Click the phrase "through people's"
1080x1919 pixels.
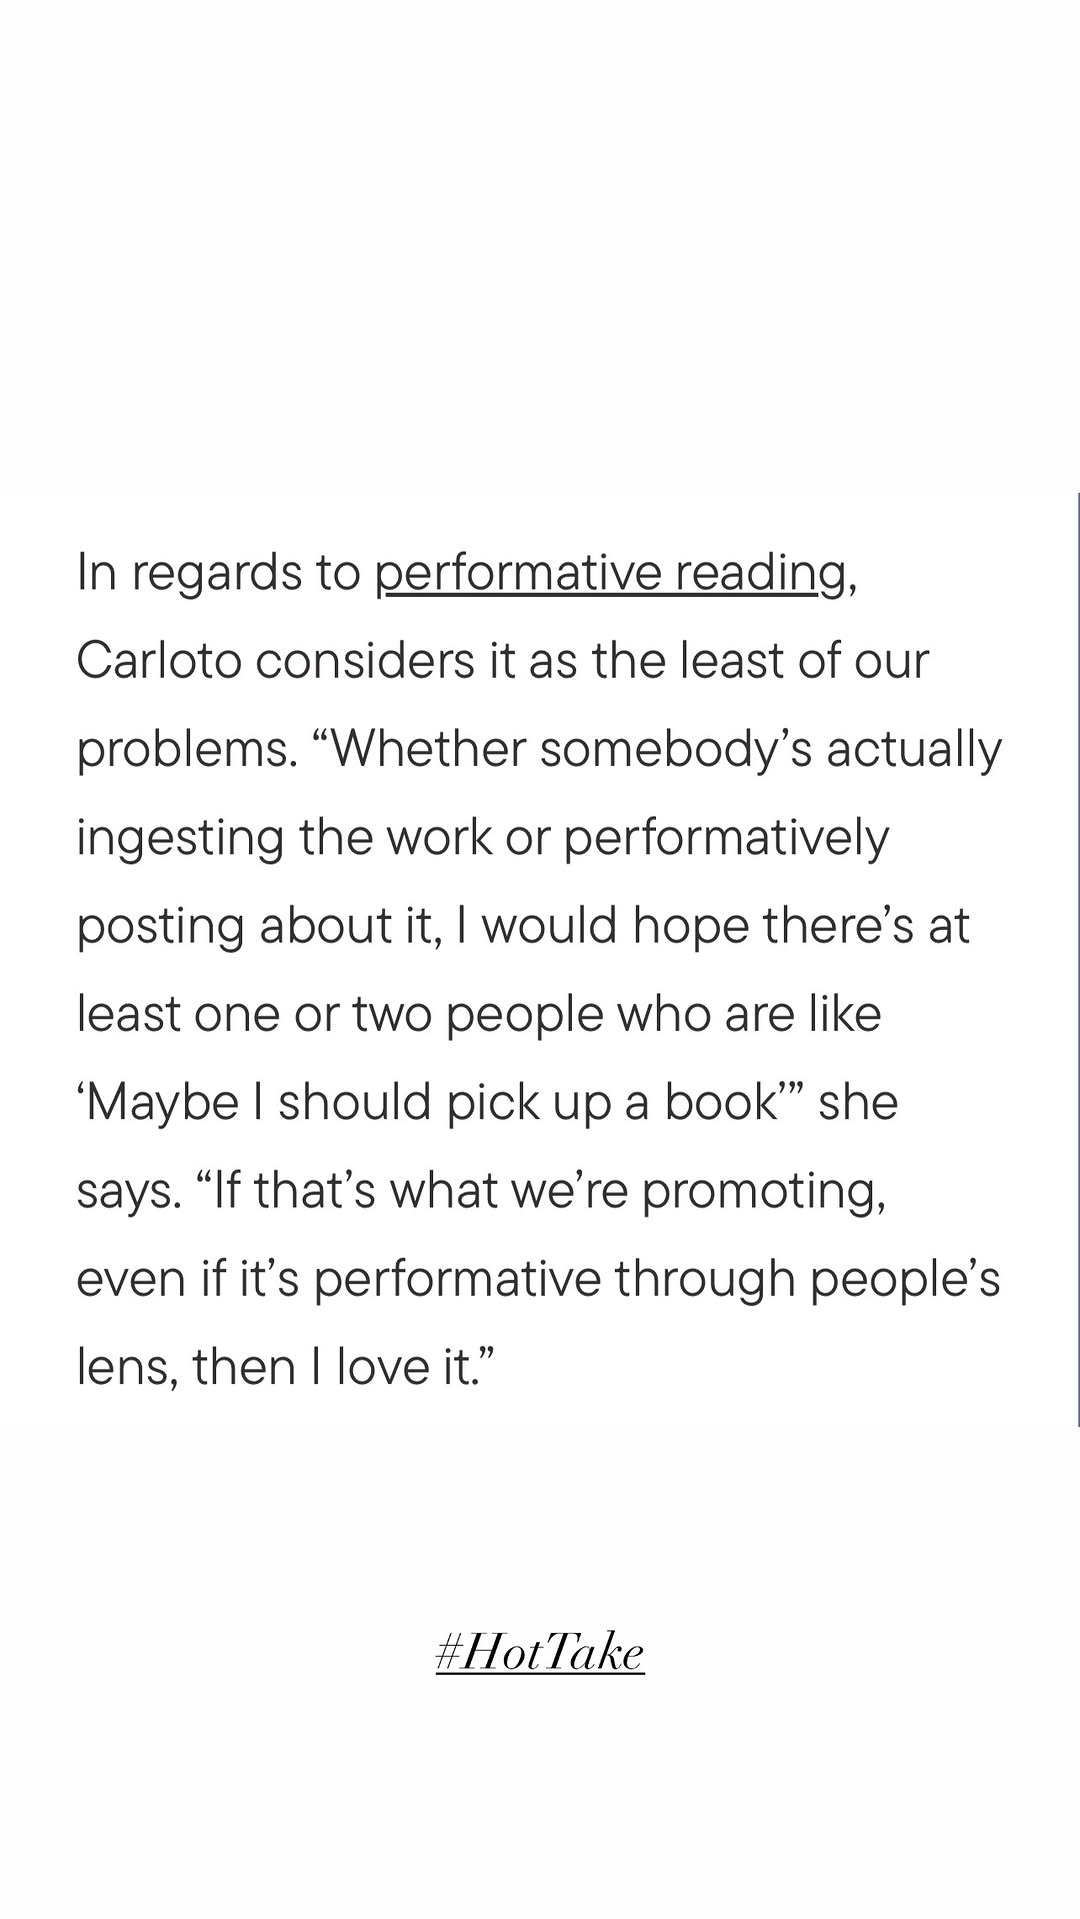tap(807, 1279)
